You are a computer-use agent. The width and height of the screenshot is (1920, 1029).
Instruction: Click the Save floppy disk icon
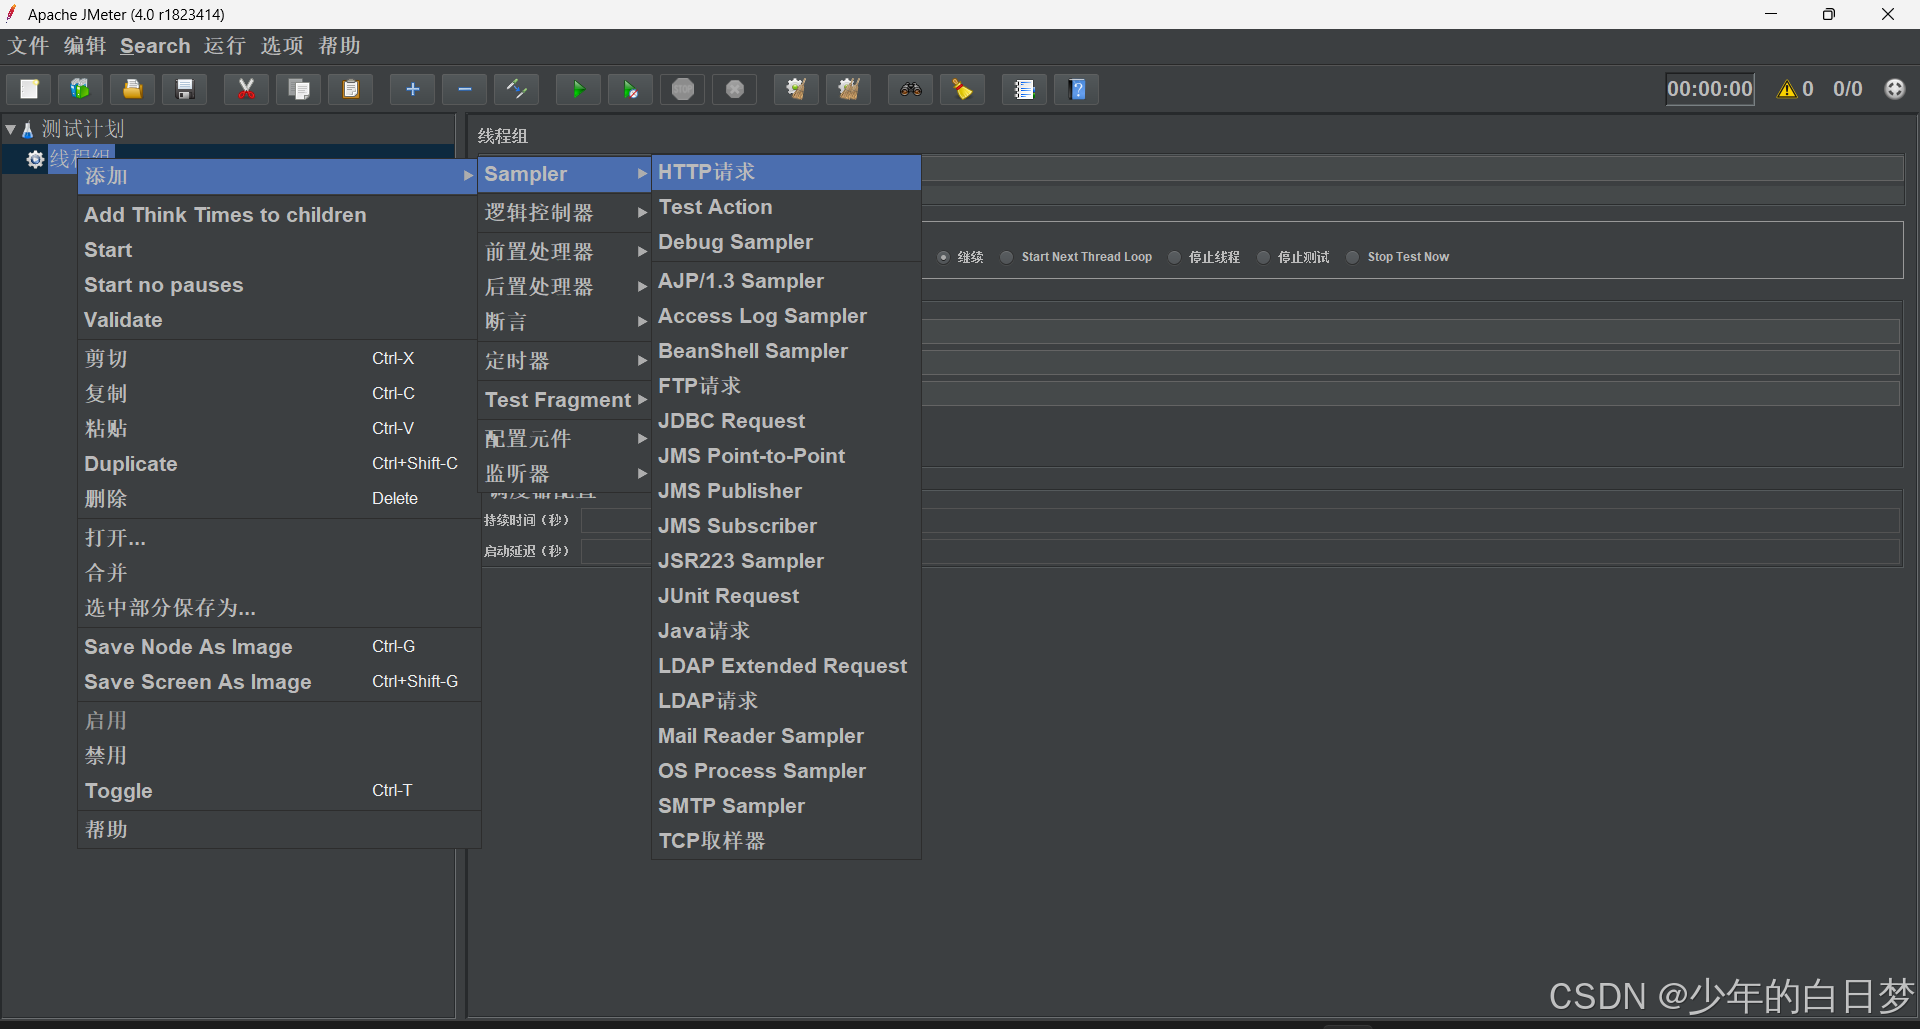tap(185, 89)
